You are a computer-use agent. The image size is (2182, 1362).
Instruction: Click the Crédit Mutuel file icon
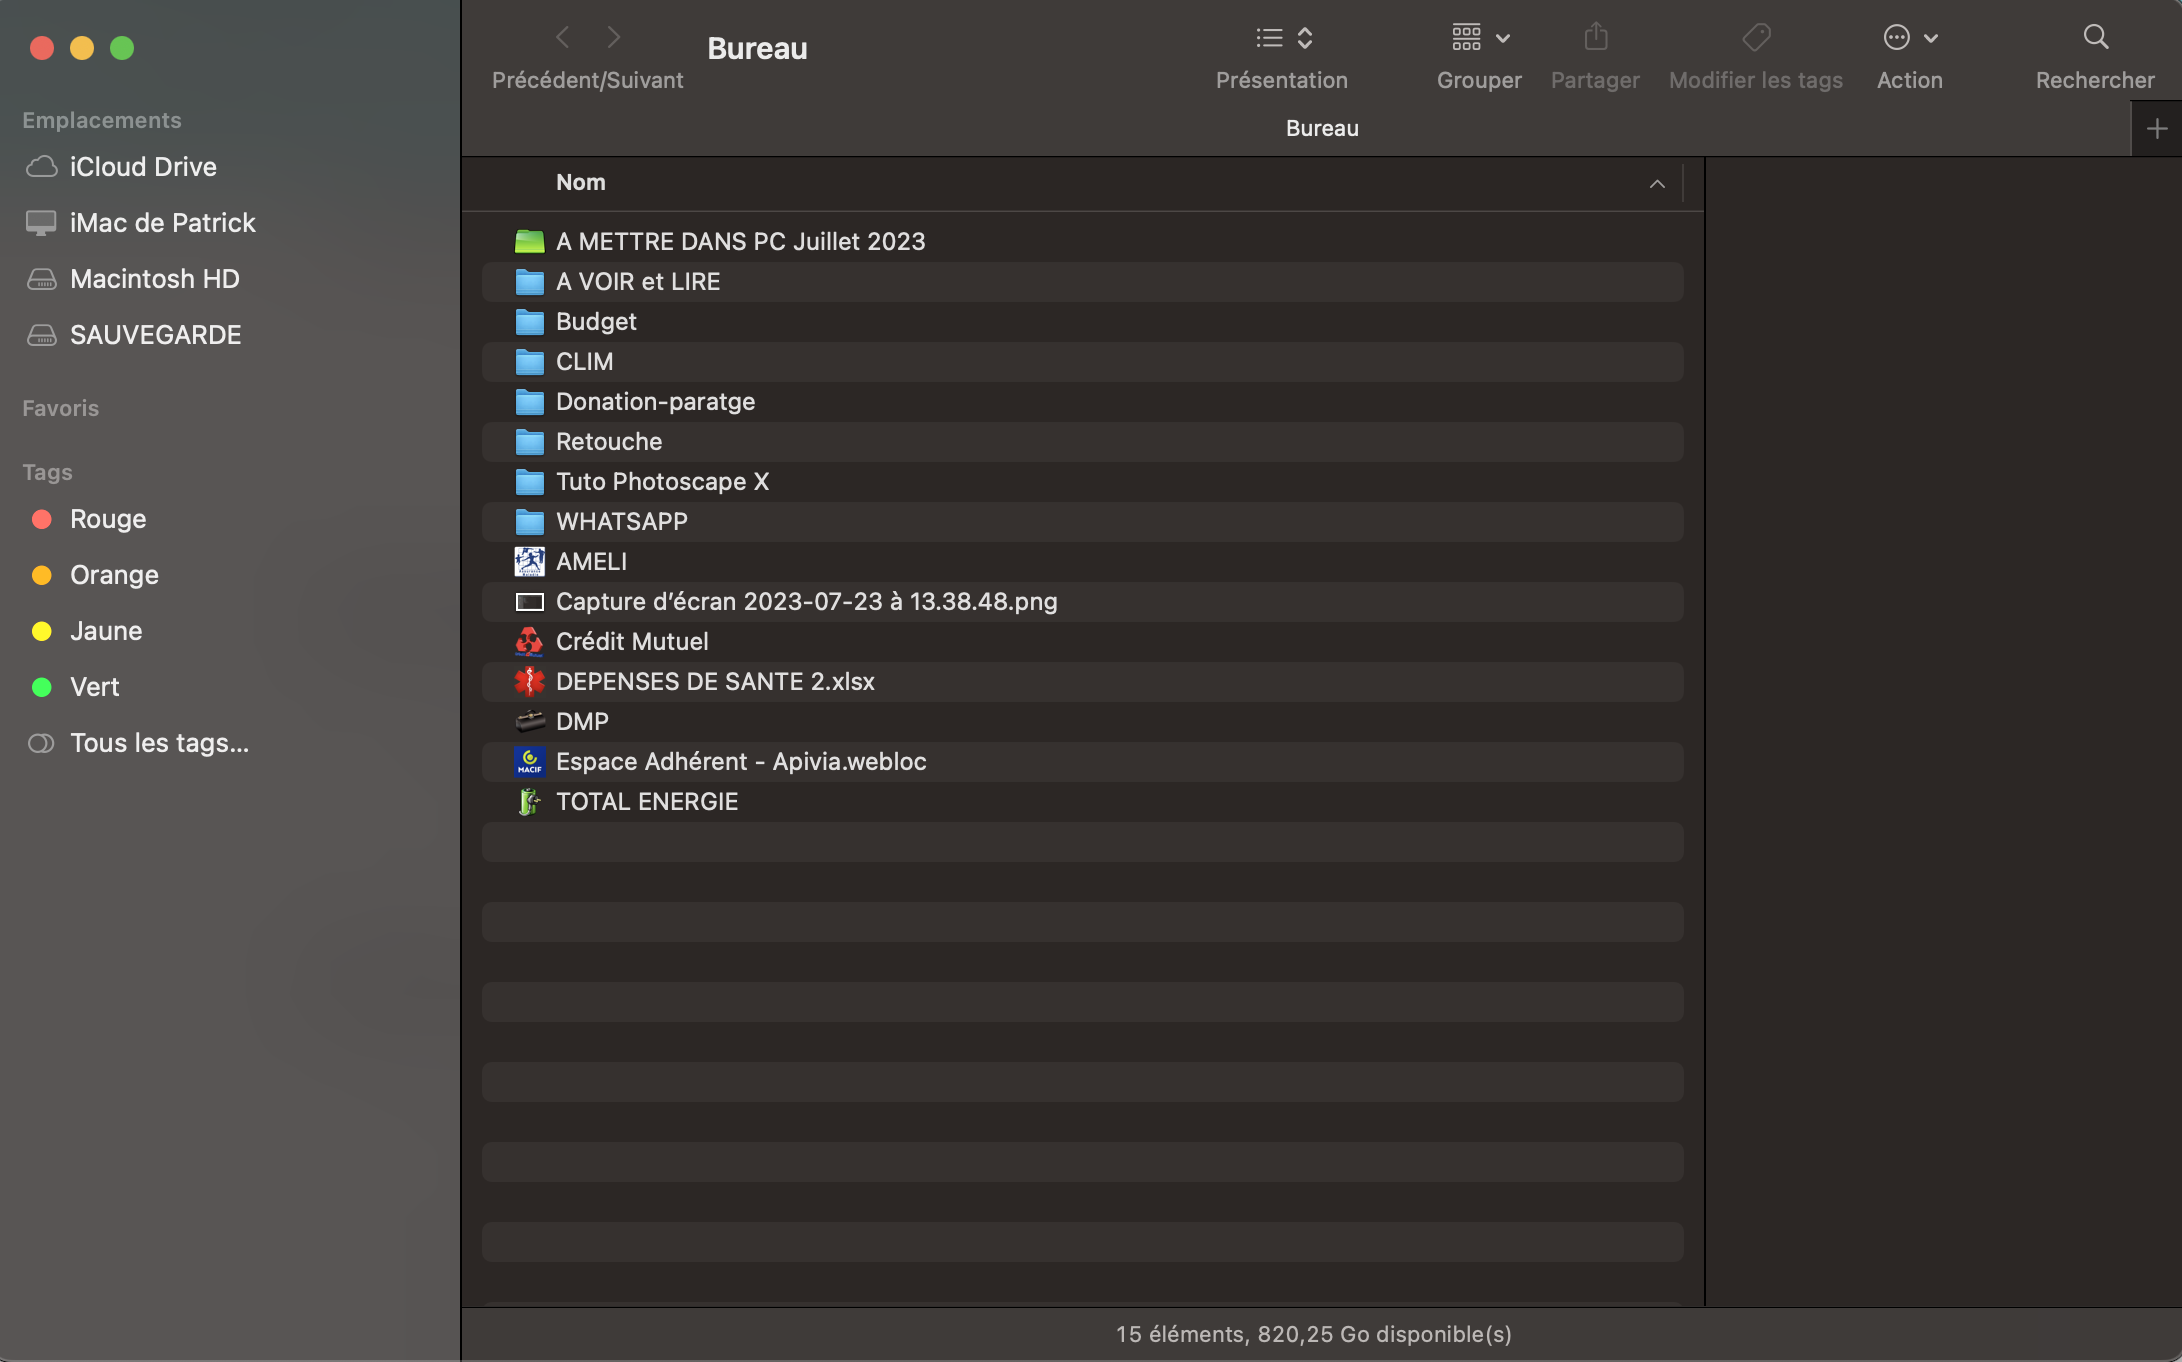[529, 641]
